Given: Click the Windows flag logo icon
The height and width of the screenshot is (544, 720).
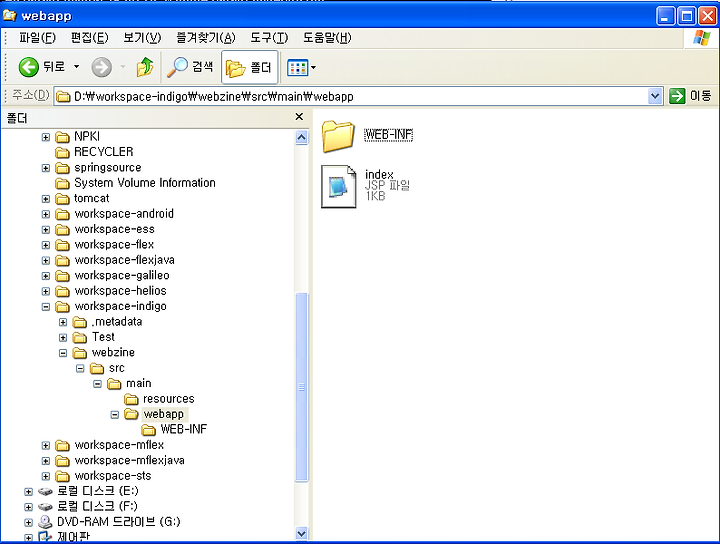Looking at the screenshot, I should (702, 38).
